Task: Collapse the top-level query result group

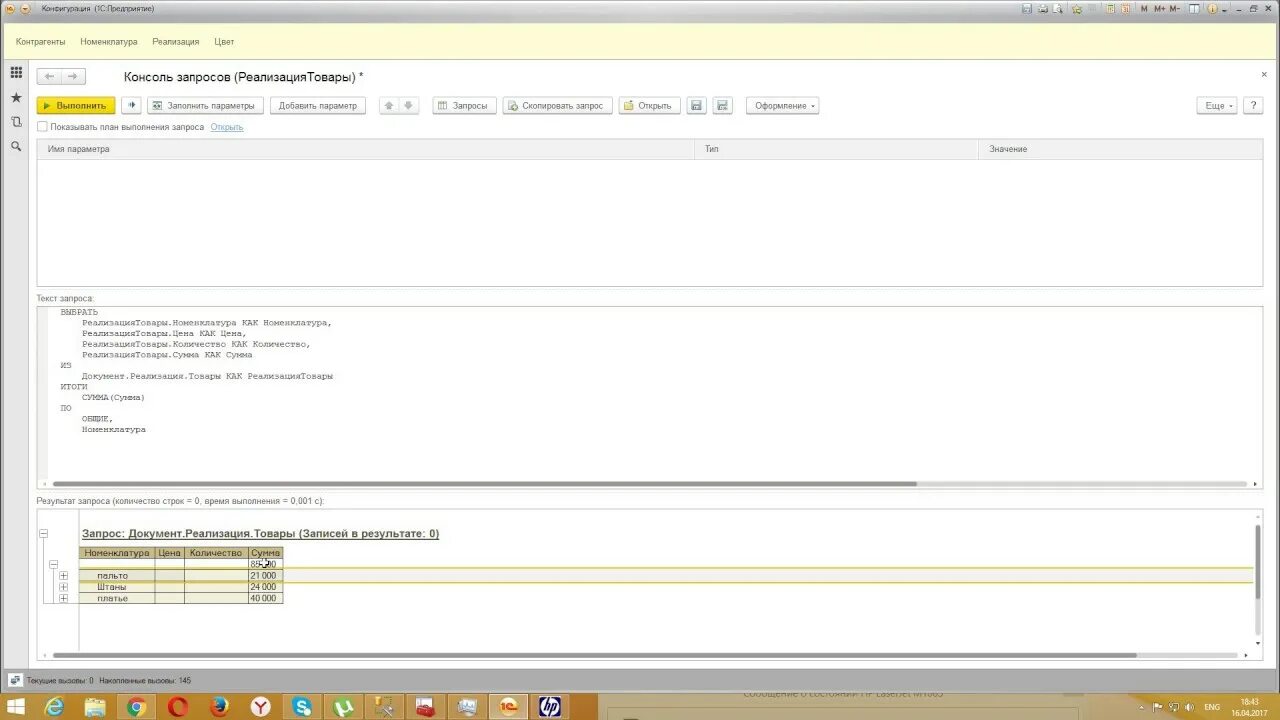Action: [43, 534]
